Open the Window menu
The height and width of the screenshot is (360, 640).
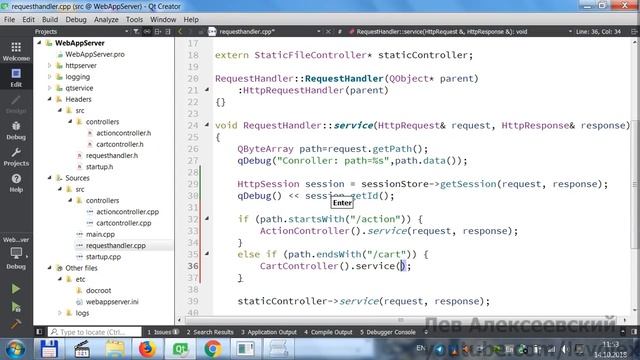(x=163, y=19)
